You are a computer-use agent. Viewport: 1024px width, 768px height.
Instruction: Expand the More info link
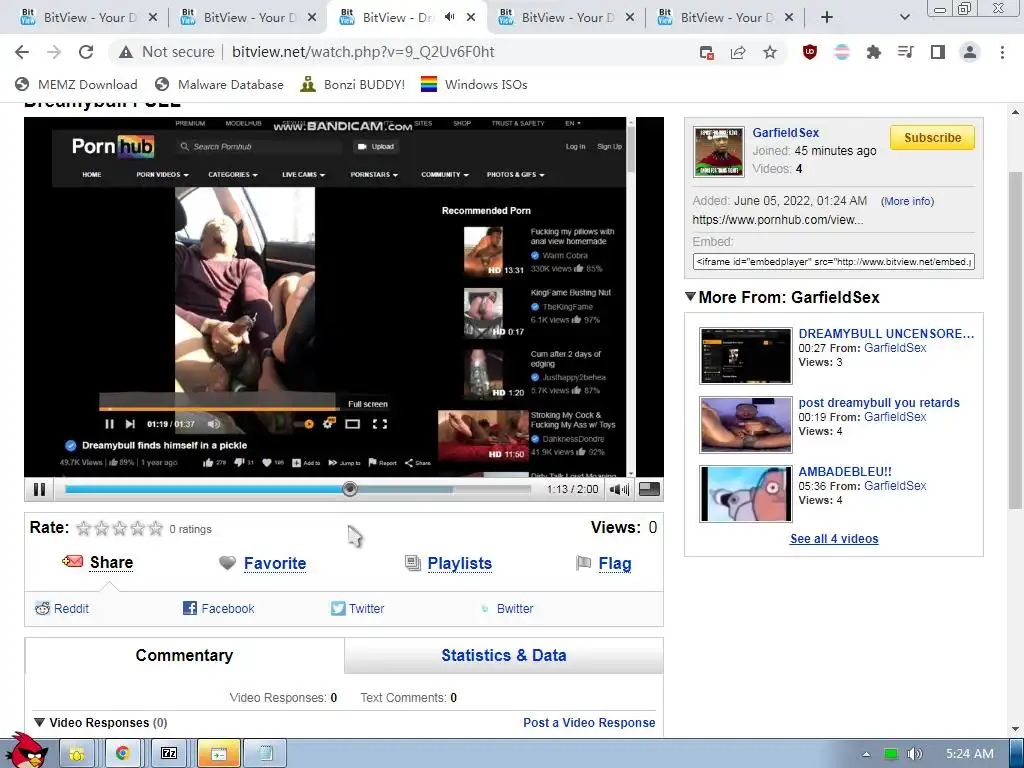pyautogui.click(x=908, y=201)
